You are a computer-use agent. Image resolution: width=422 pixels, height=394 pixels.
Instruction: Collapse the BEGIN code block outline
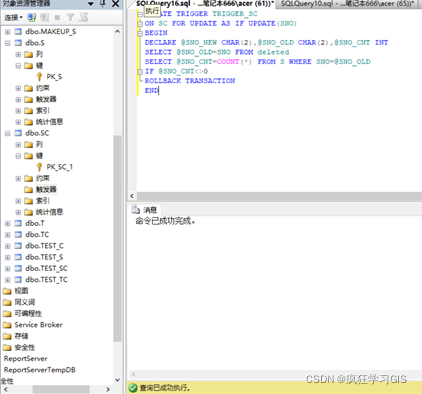(x=140, y=33)
